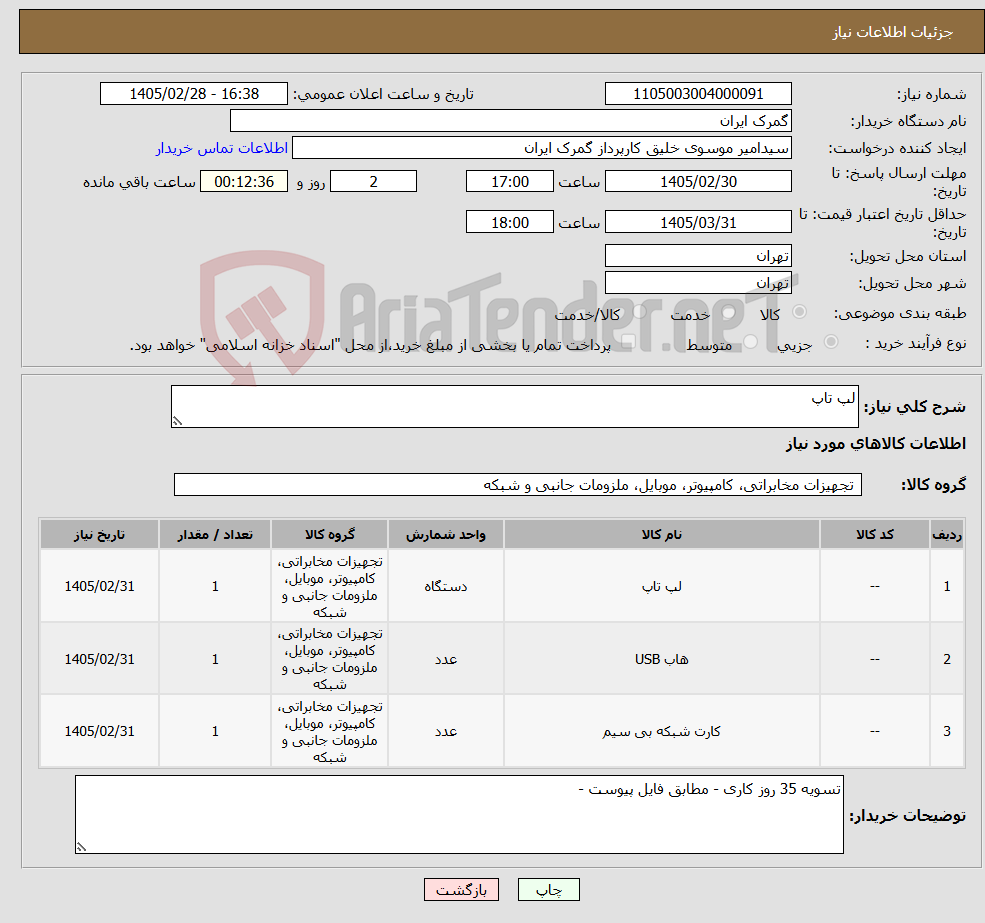Click unit عدد in the کارت شبکه row
Viewport: 985px width, 923px height.
click(445, 731)
